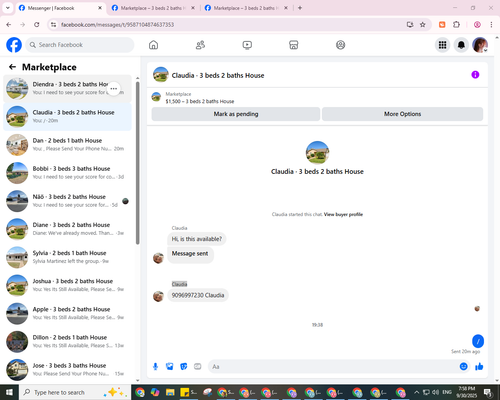Focus the Search Facebook field

[80, 45]
